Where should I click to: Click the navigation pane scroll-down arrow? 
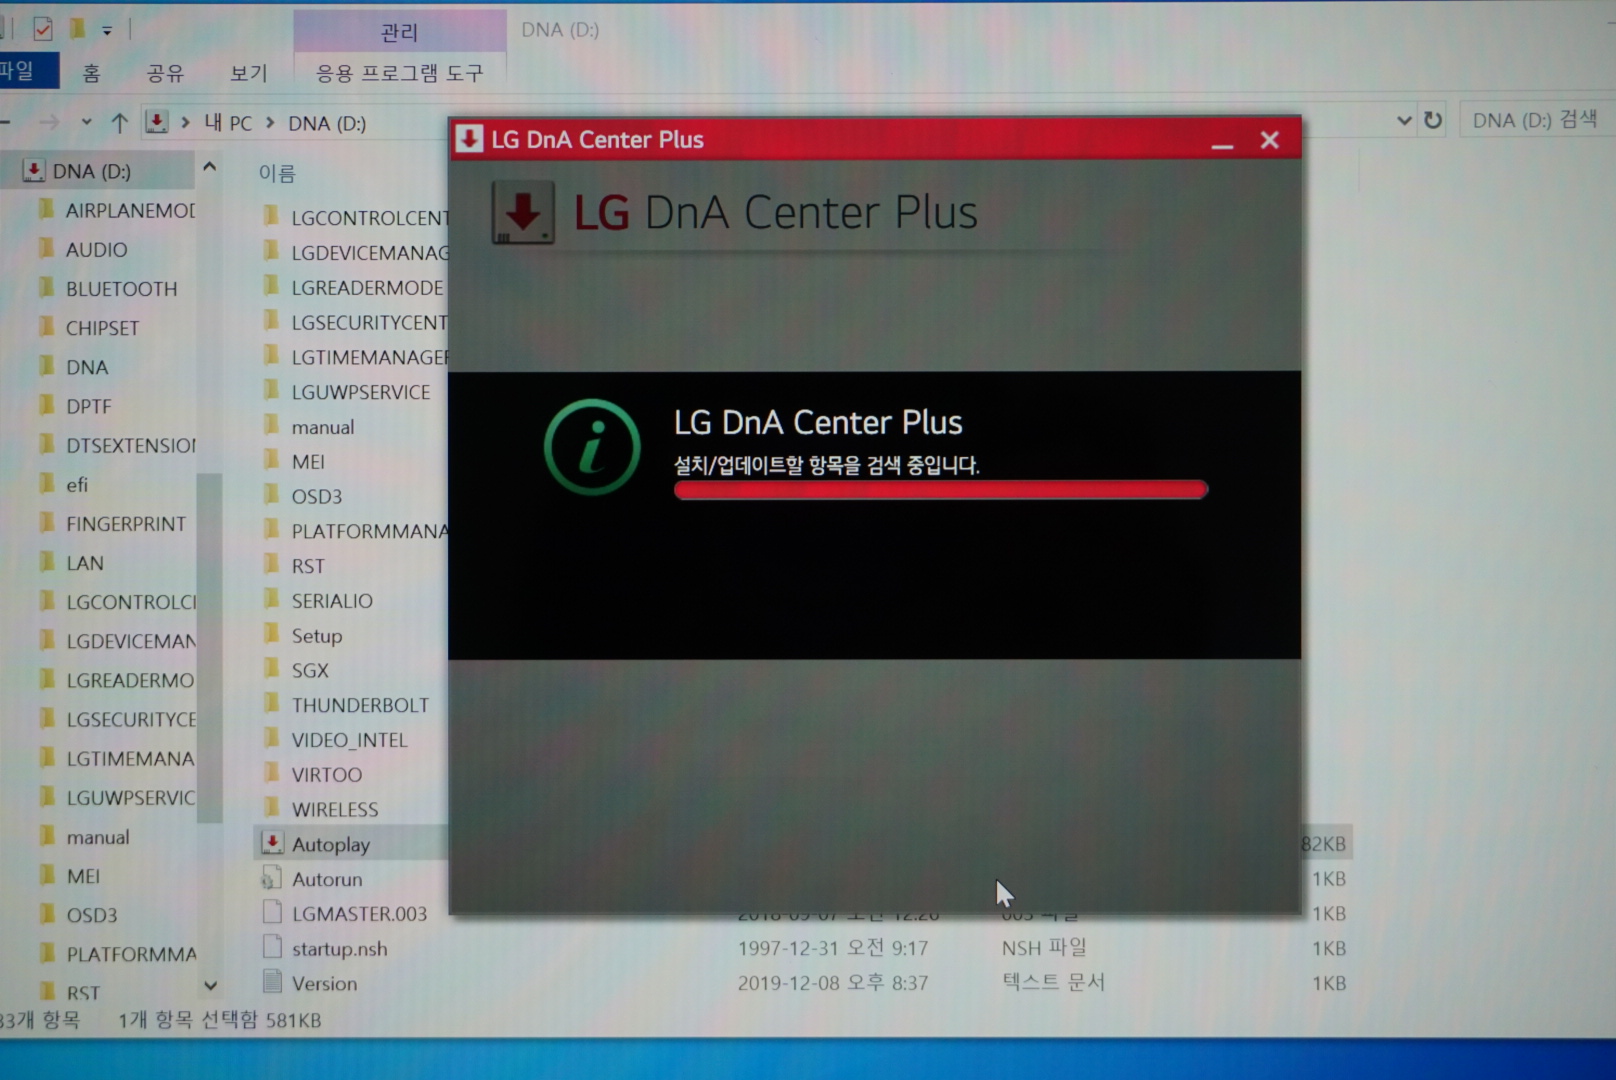210,985
